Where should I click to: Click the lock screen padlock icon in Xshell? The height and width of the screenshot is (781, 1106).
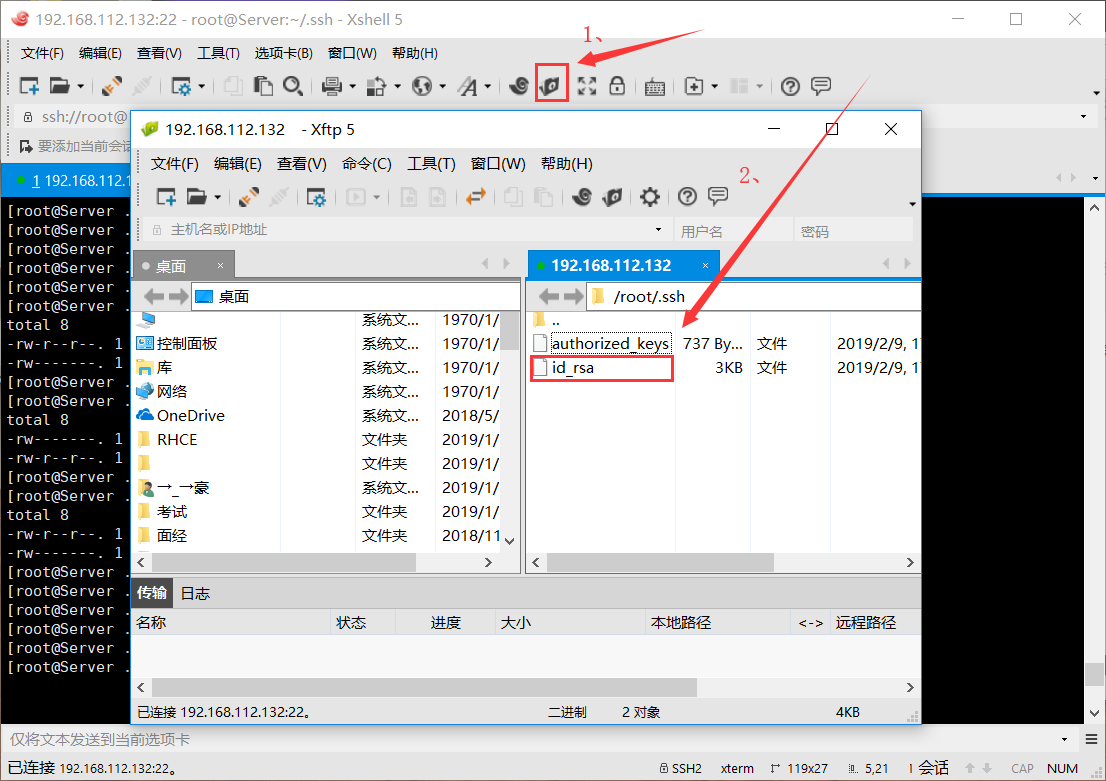[617, 86]
